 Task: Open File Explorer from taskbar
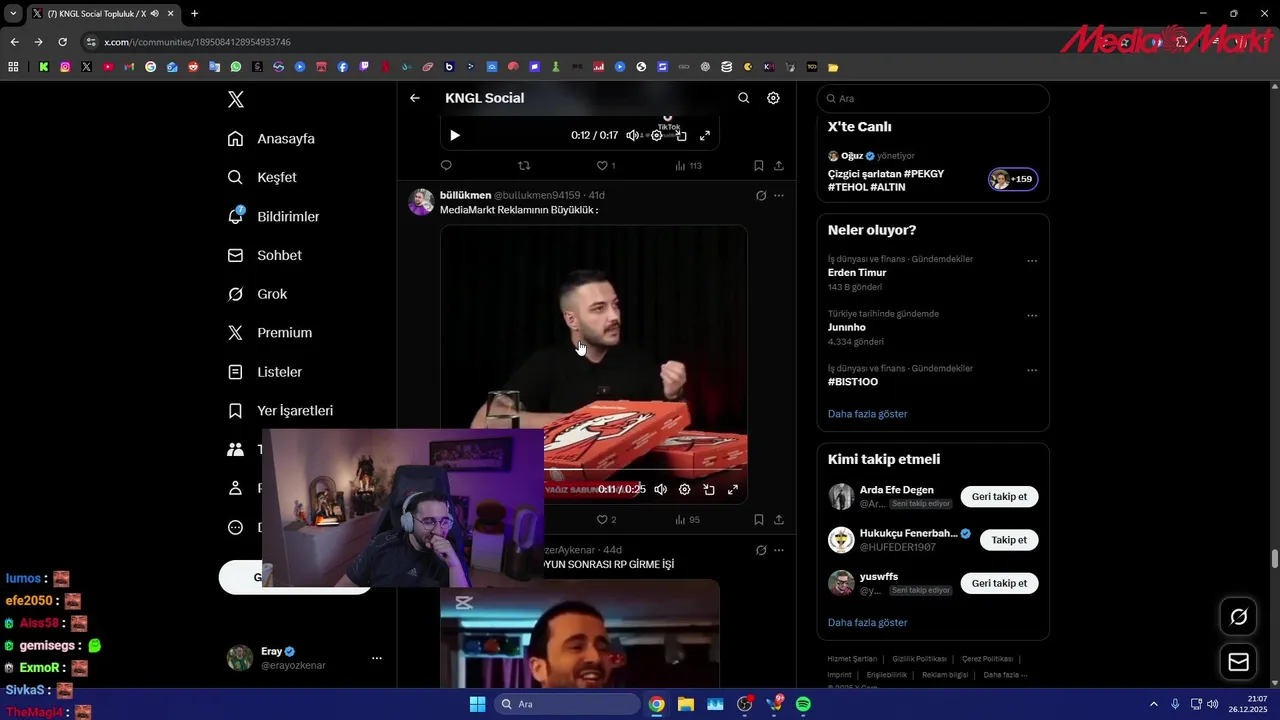[686, 704]
